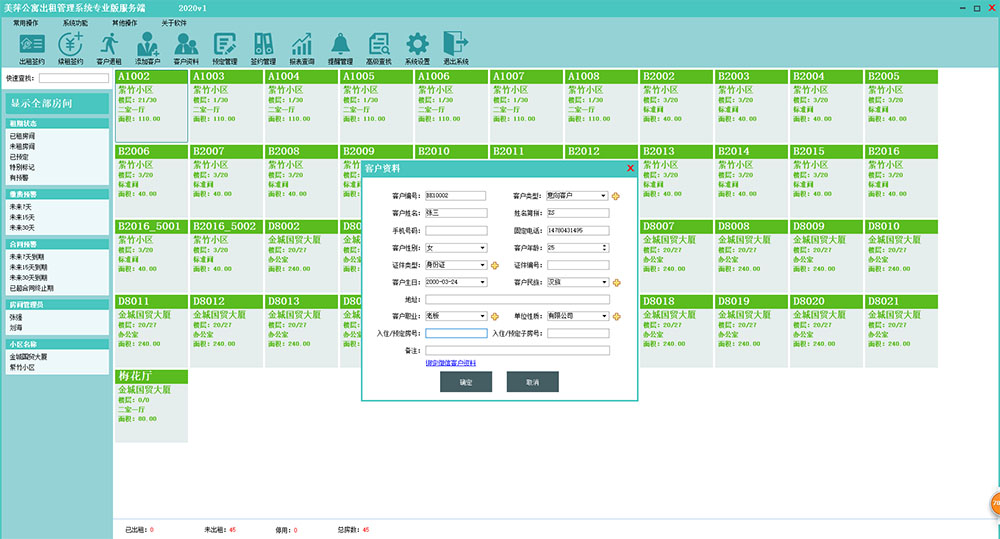Click the 续租签约 renewal icon
Screen dimensions: 1000x539
(71, 46)
